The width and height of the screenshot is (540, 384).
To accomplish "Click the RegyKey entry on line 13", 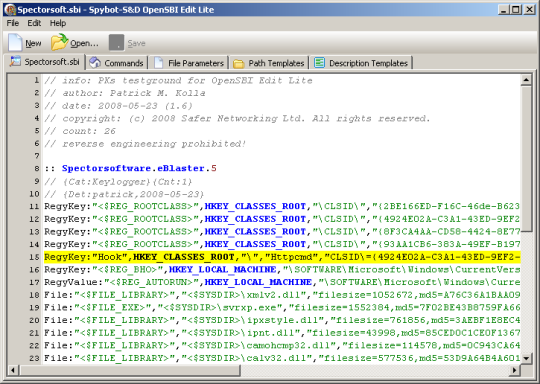I will (x=282, y=231).
